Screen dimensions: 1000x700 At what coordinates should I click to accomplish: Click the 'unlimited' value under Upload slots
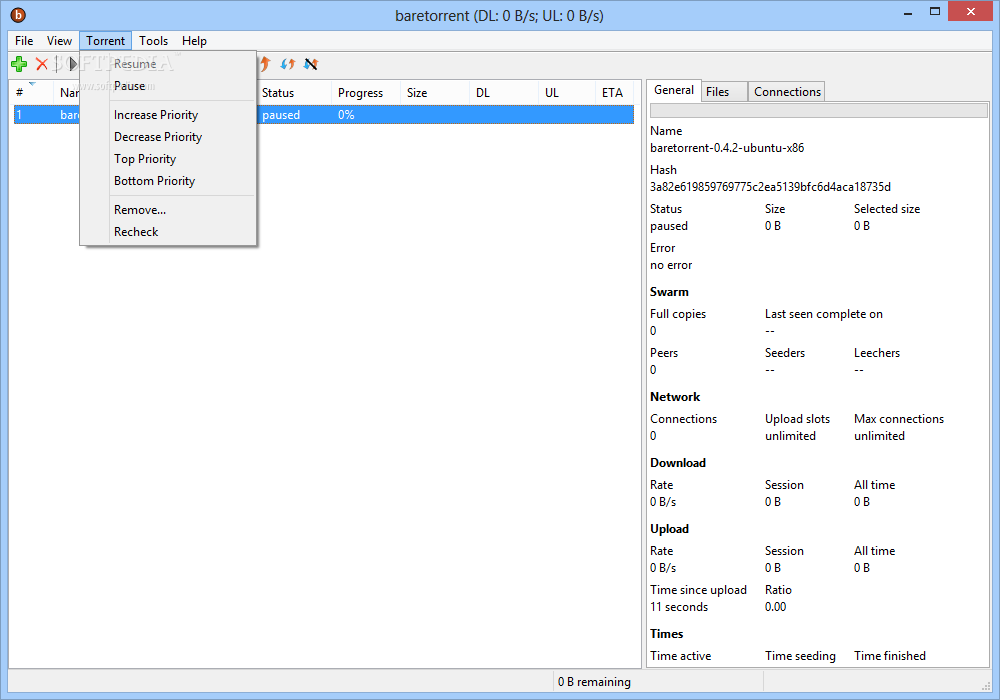pos(790,436)
